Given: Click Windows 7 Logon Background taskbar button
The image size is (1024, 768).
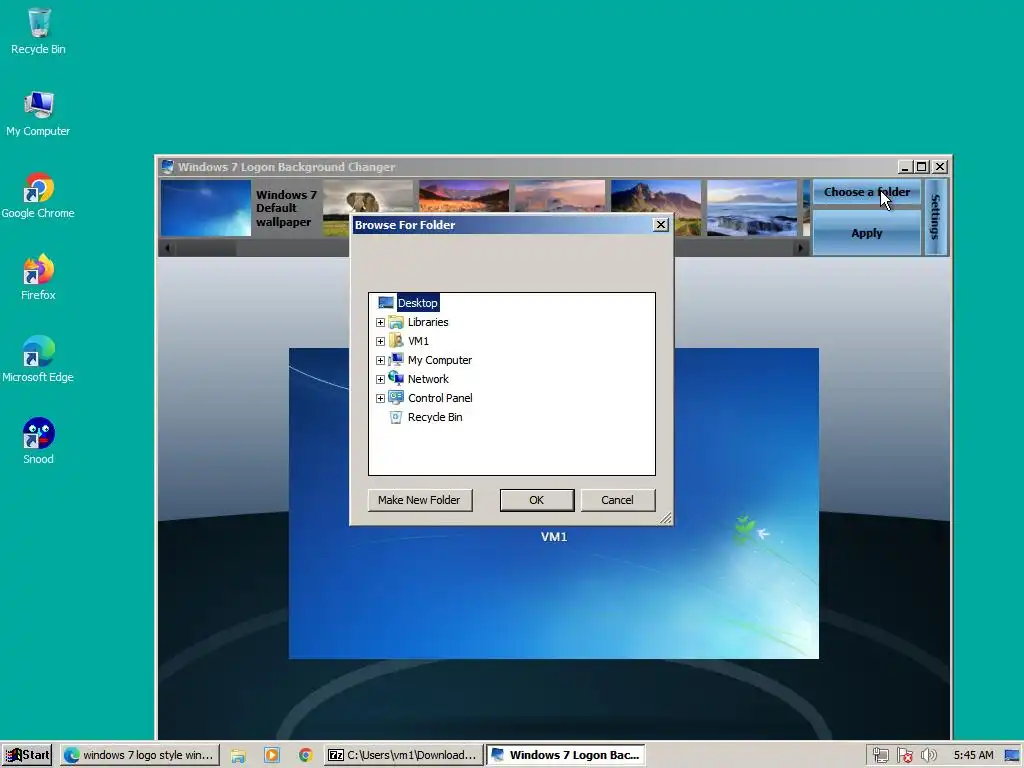Looking at the screenshot, I should click(x=566, y=755).
